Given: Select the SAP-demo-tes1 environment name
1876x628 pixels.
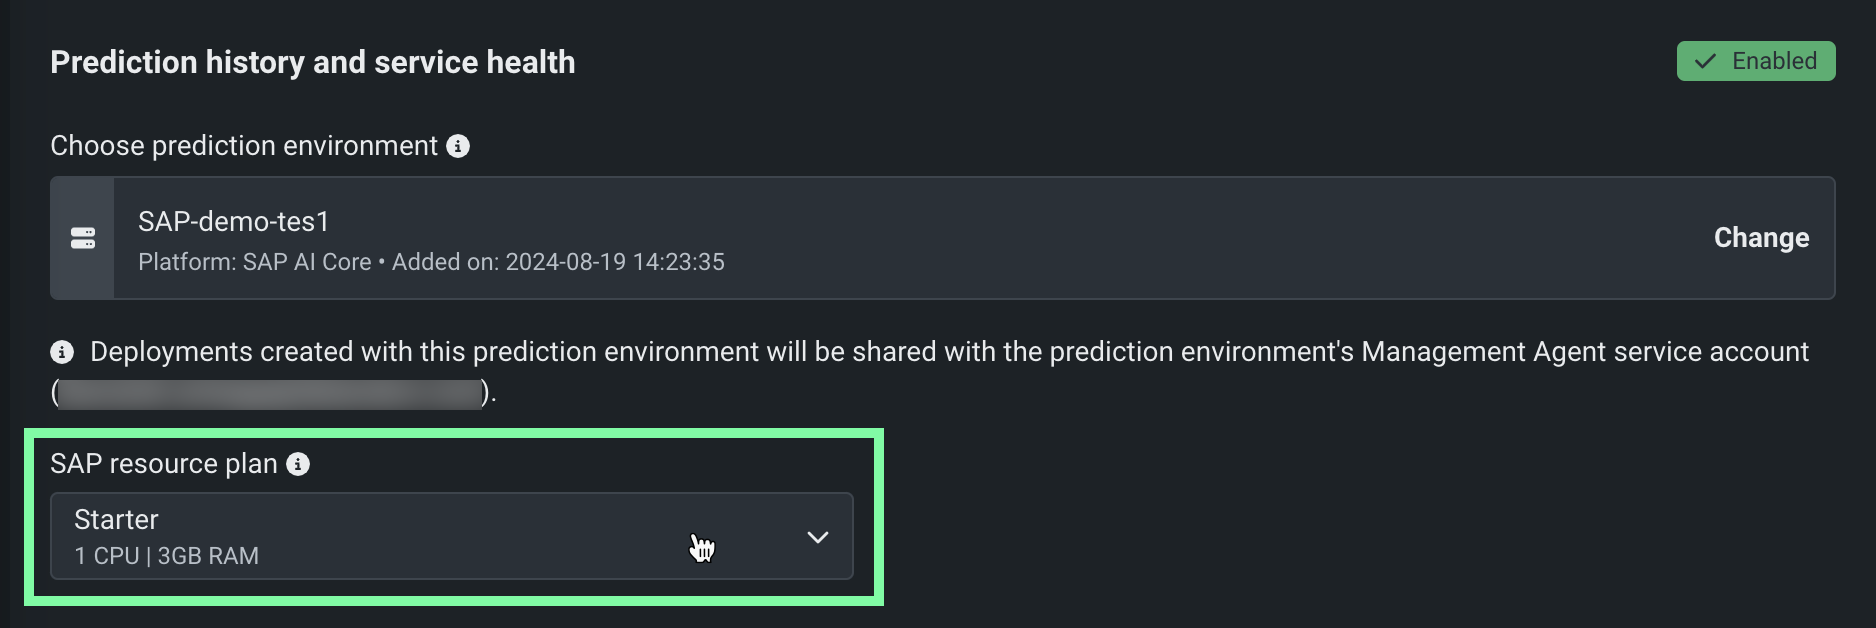Looking at the screenshot, I should click(x=234, y=221).
